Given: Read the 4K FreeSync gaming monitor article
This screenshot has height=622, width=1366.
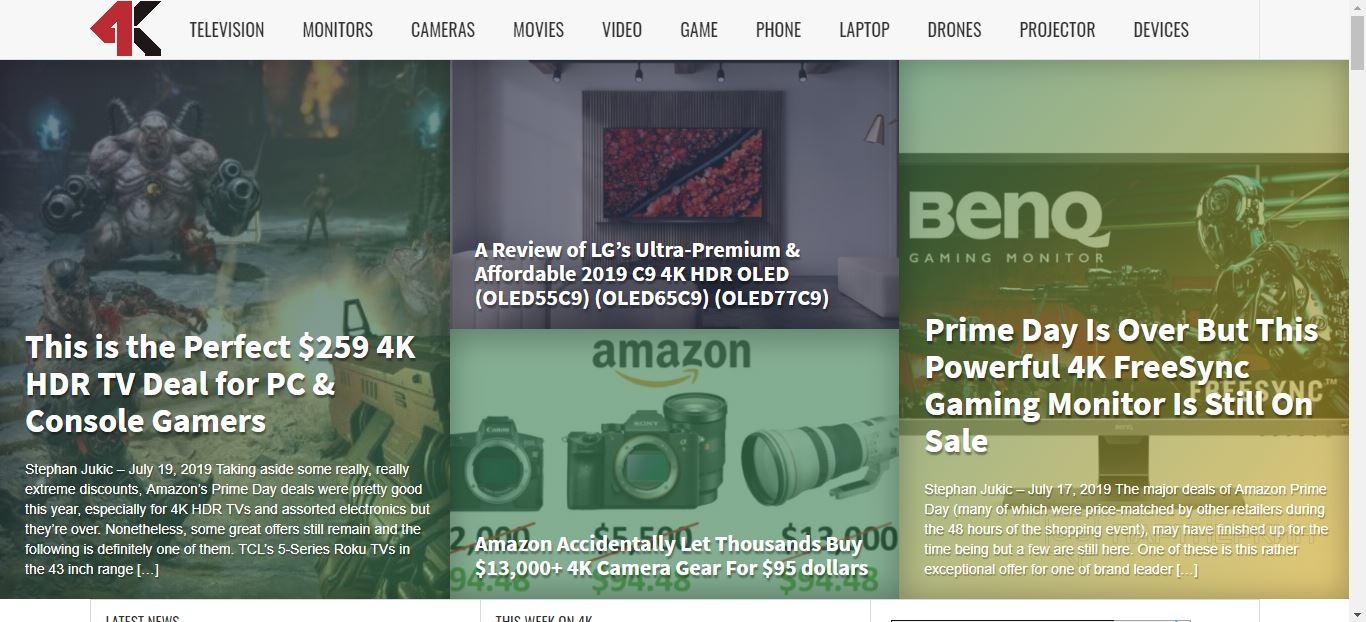Looking at the screenshot, I should tap(1121, 385).
